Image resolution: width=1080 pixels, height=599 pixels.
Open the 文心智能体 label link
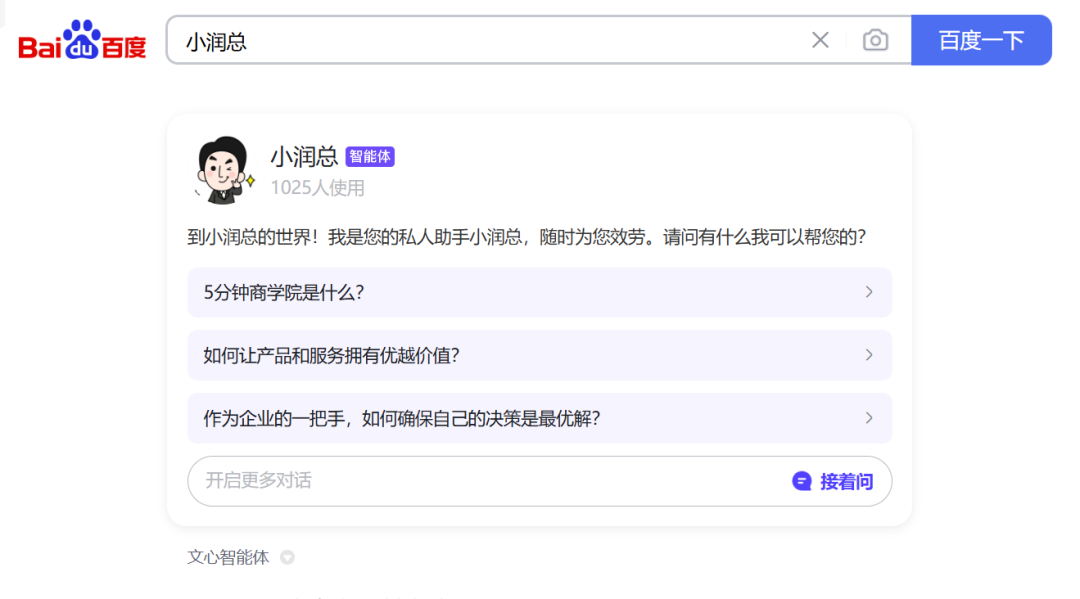point(228,557)
